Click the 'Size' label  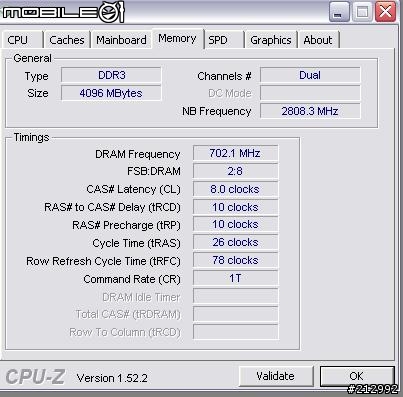(x=38, y=93)
